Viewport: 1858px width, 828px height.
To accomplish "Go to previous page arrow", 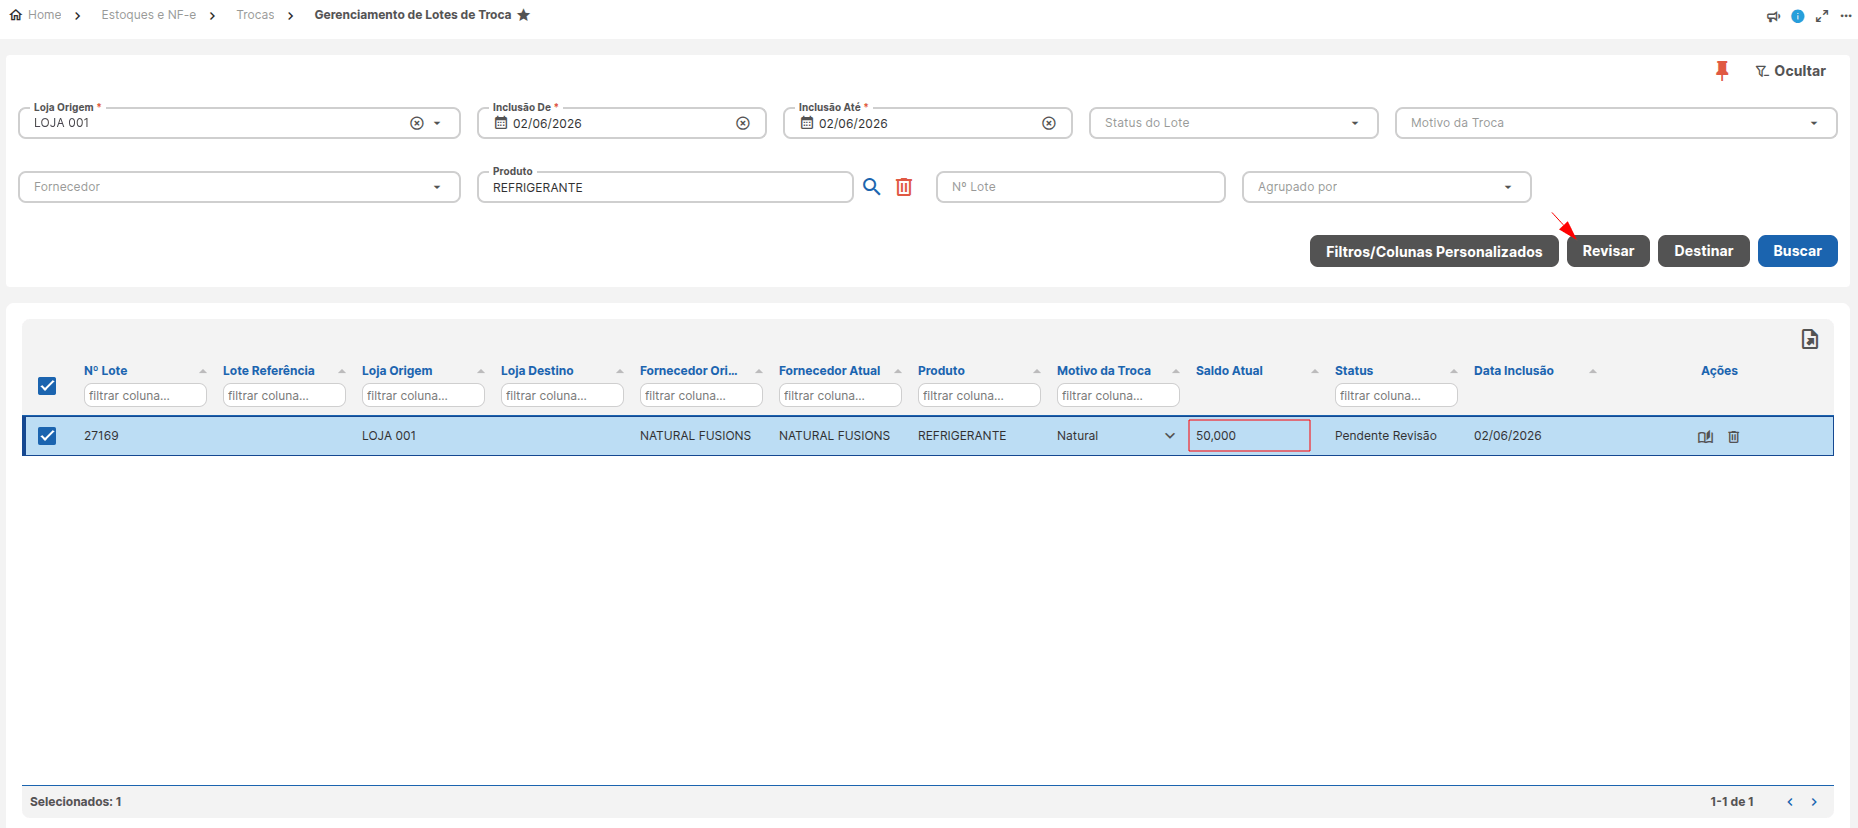I will 1790,802.
